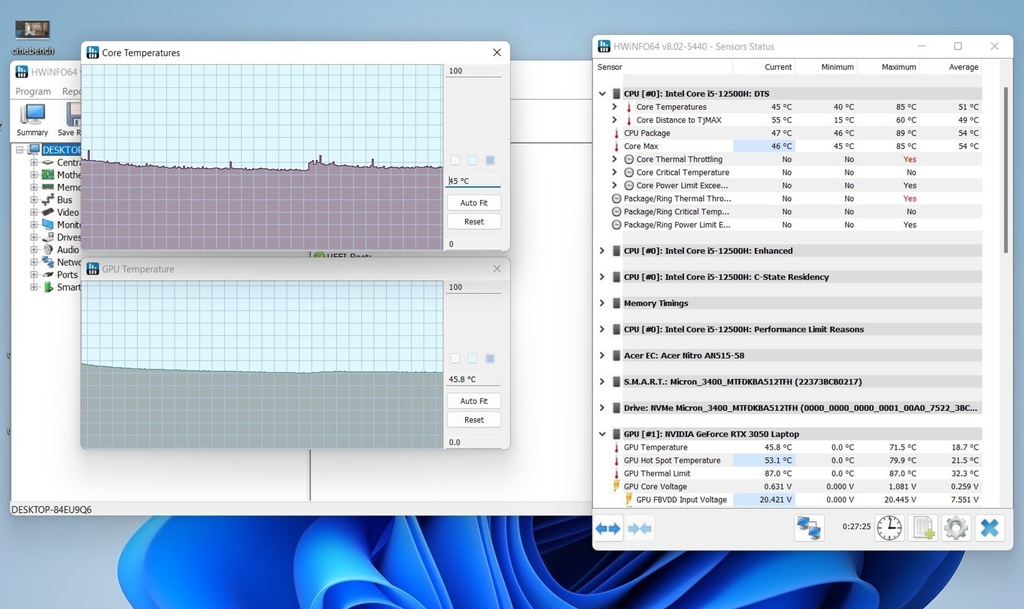Viewport: 1024px width, 609px height.
Task: Open the cinebench desktop shortcut
Action: point(32,36)
